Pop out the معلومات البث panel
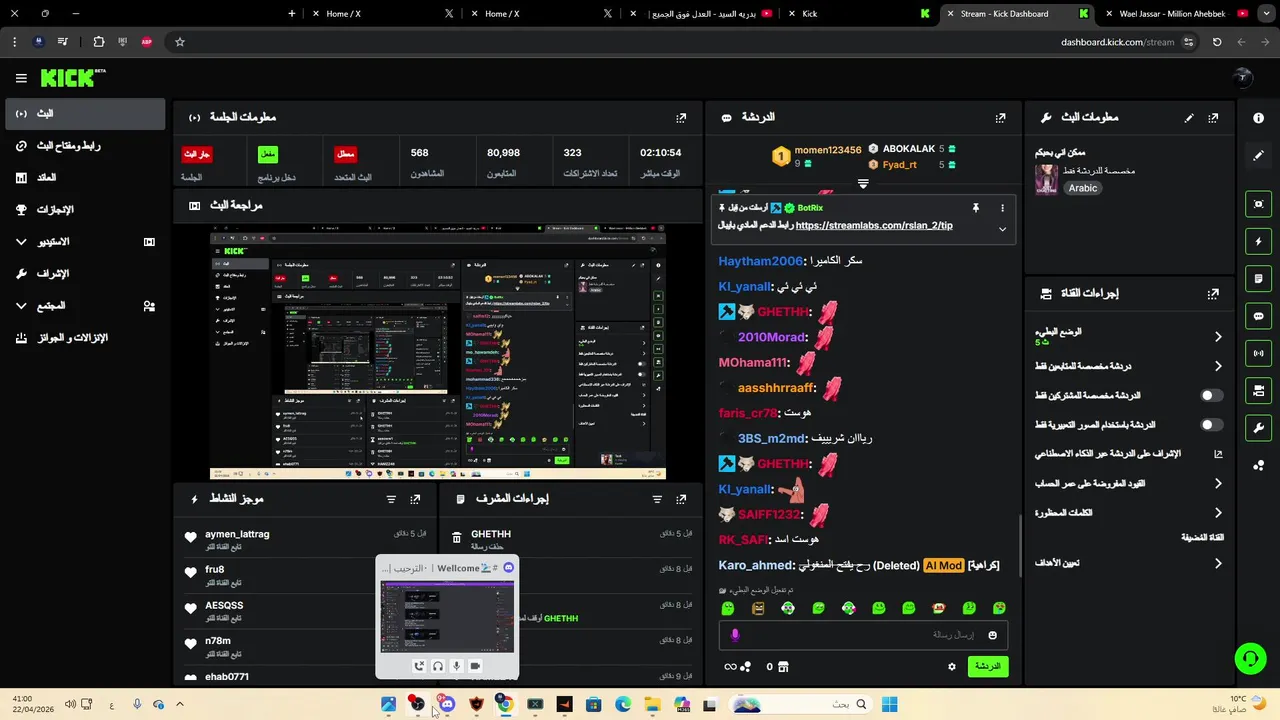The width and height of the screenshot is (1280, 720). point(1213,118)
